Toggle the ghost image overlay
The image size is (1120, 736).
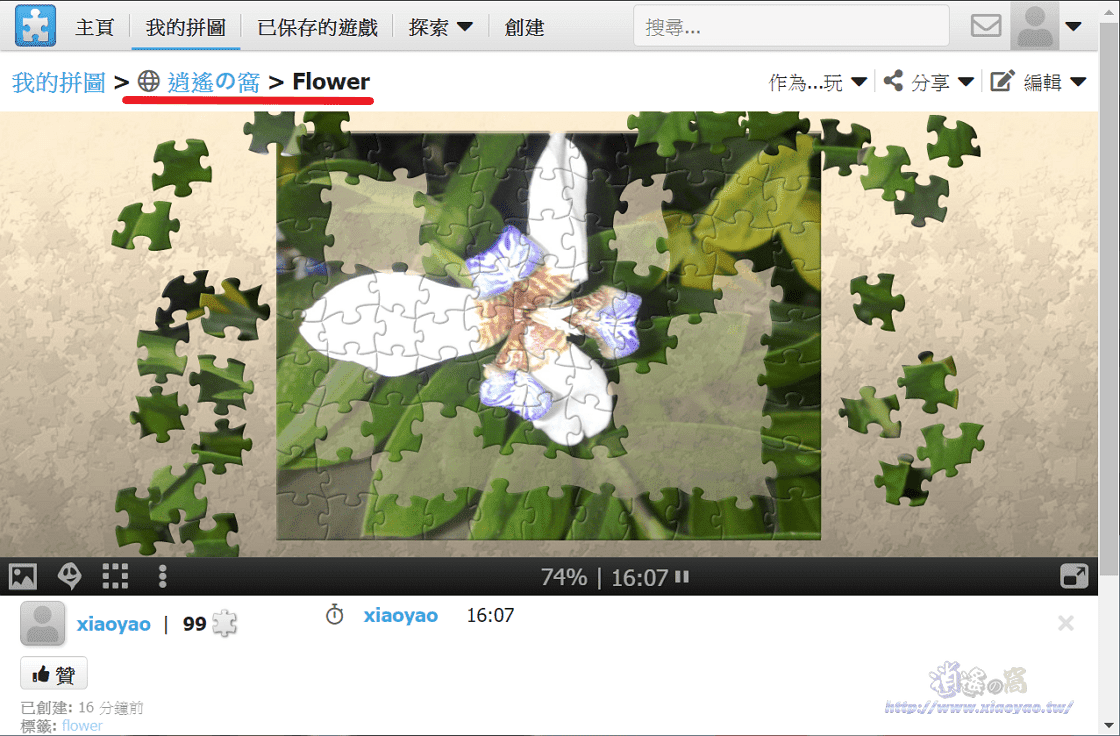point(70,576)
